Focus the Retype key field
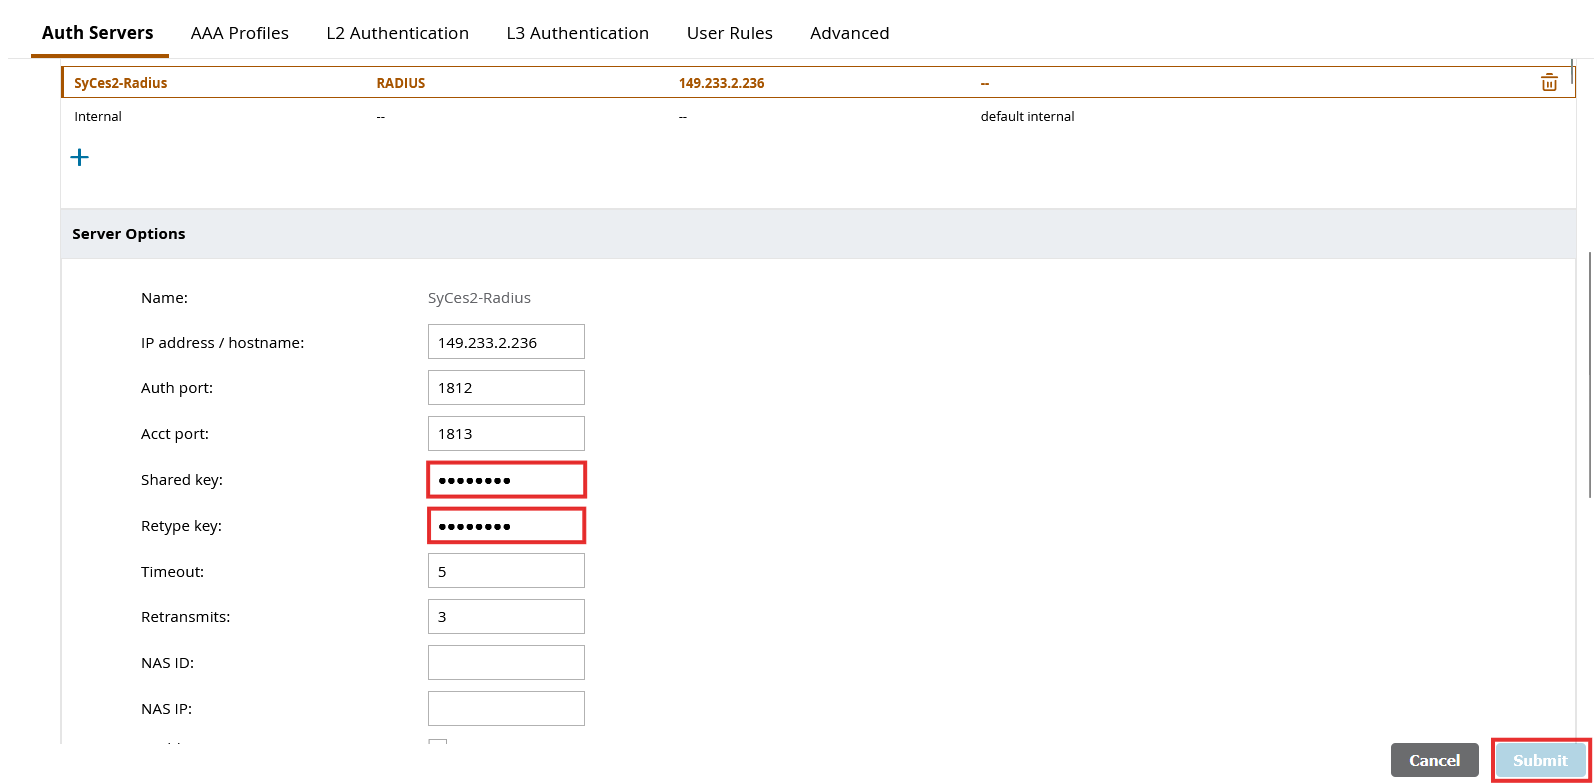Screen dimensions: 1595x784 coord(506,526)
